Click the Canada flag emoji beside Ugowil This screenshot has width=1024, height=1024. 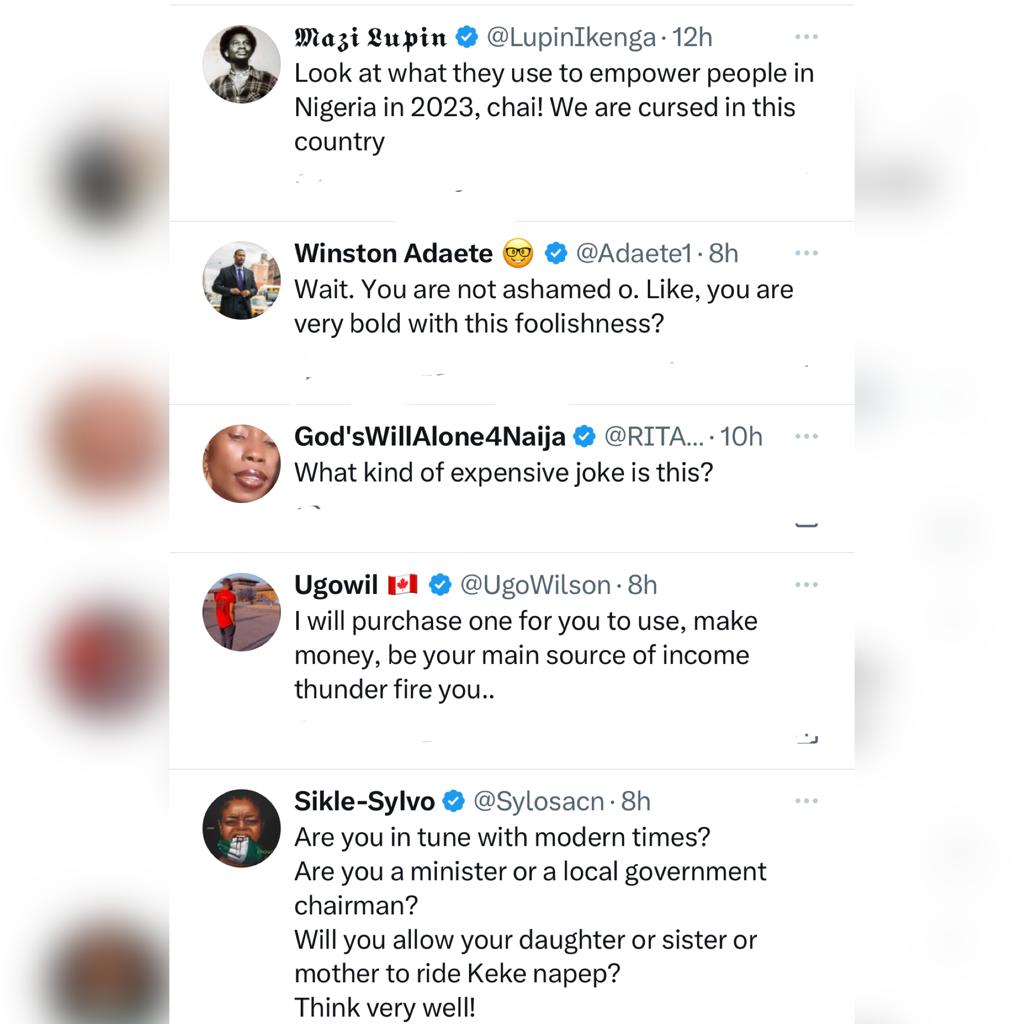tap(400, 585)
